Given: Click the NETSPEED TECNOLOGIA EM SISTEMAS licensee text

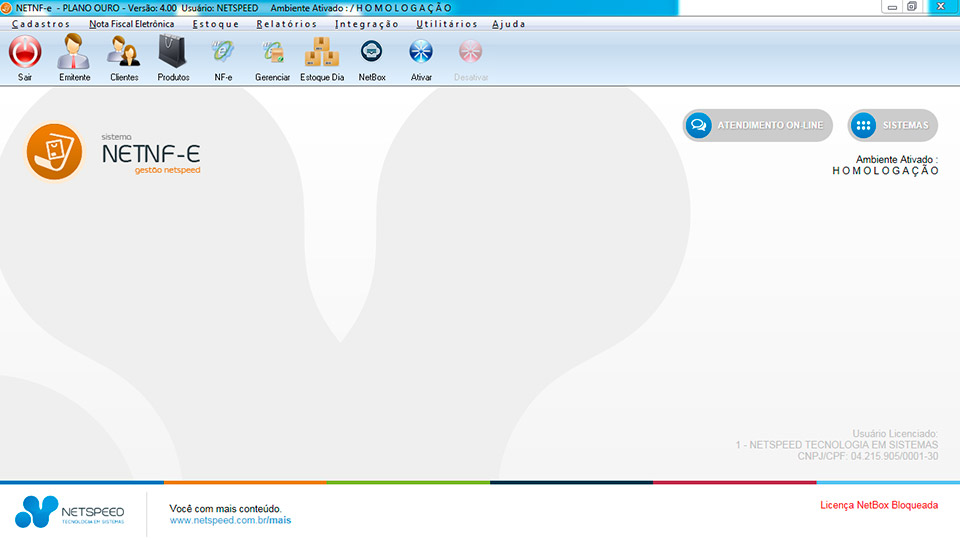Looking at the screenshot, I should tap(837, 445).
